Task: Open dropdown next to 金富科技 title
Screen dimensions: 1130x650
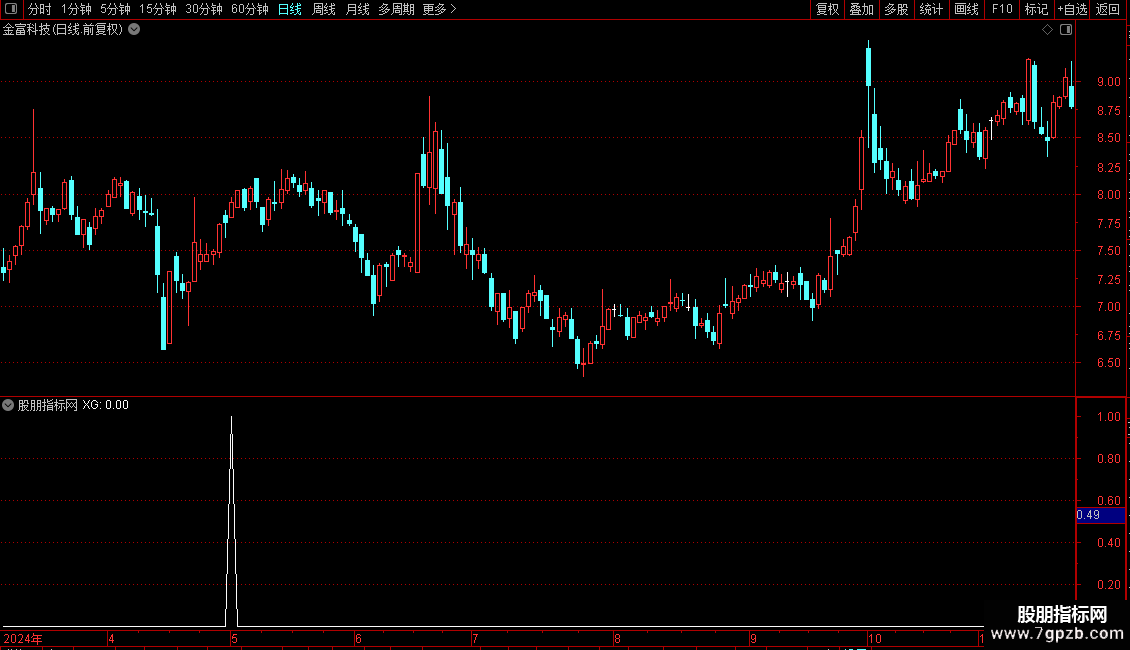Action: click(134, 29)
